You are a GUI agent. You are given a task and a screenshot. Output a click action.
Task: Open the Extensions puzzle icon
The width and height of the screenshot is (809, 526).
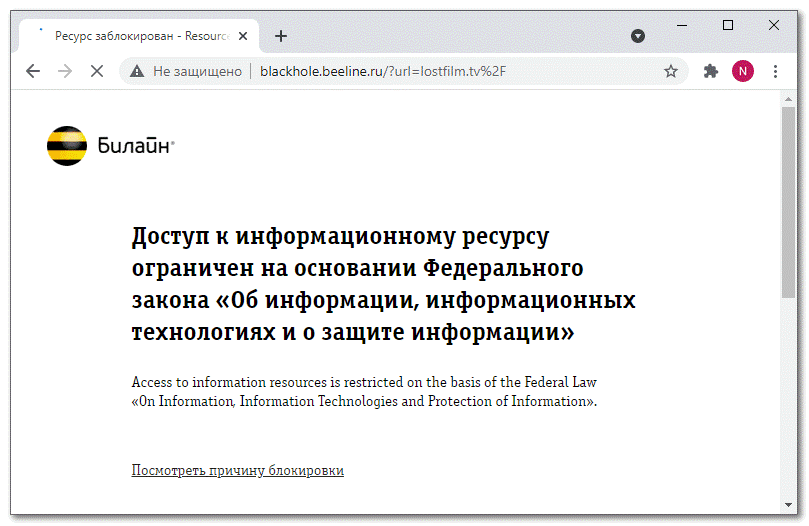click(x=711, y=71)
